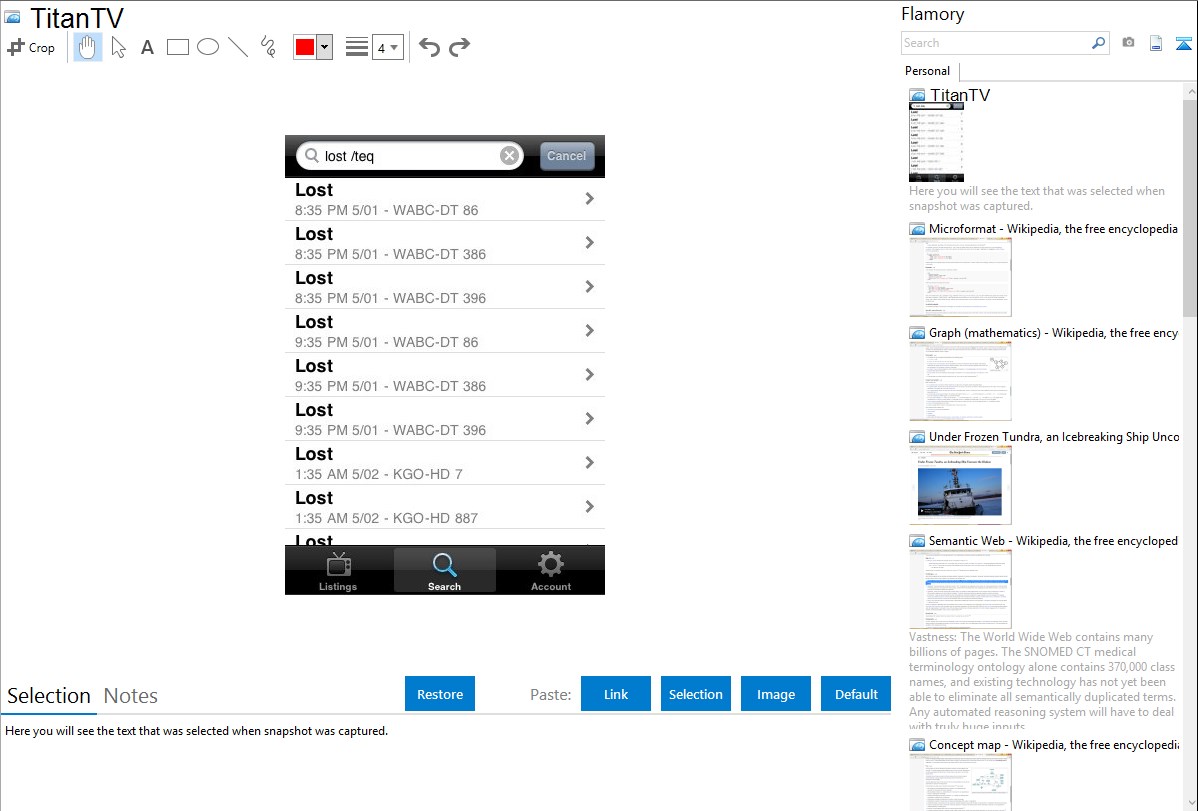This screenshot has width=1198, height=811.
Task: Select the ellipse drawing tool
Action: (x=208, y=47)
